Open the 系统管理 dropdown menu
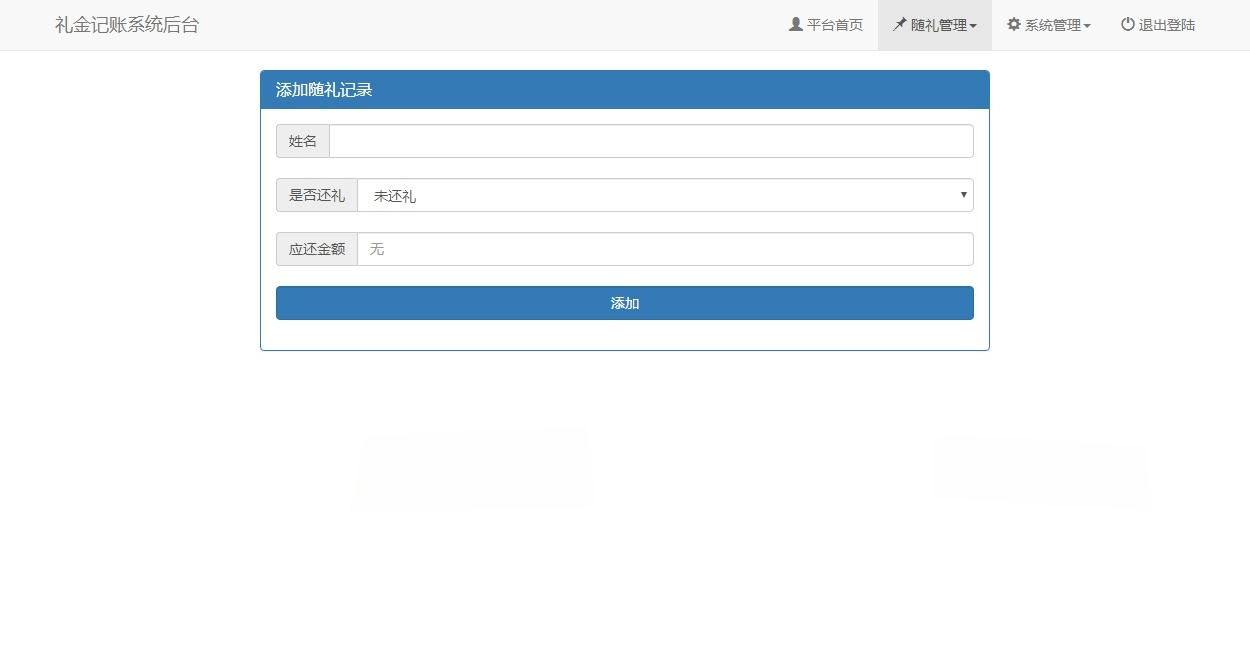 (1048, 24)
